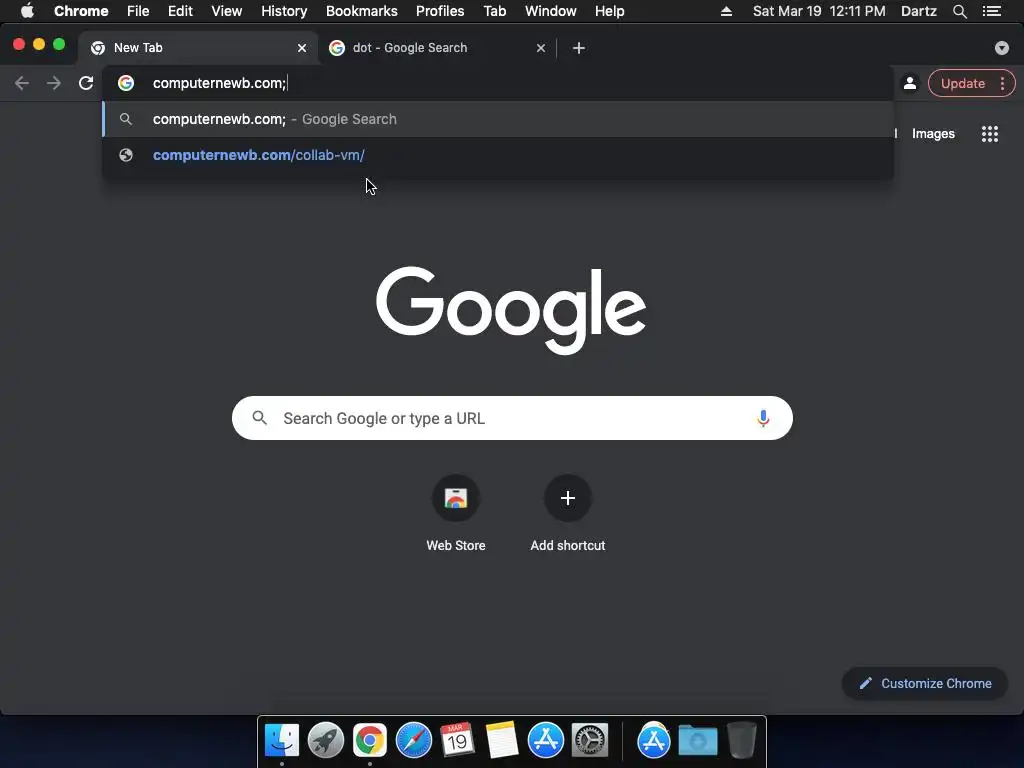Image resolution: width=1024 pixels, height=768 pixels.
Task: Open Notification Center list icon
Action: 992,11
